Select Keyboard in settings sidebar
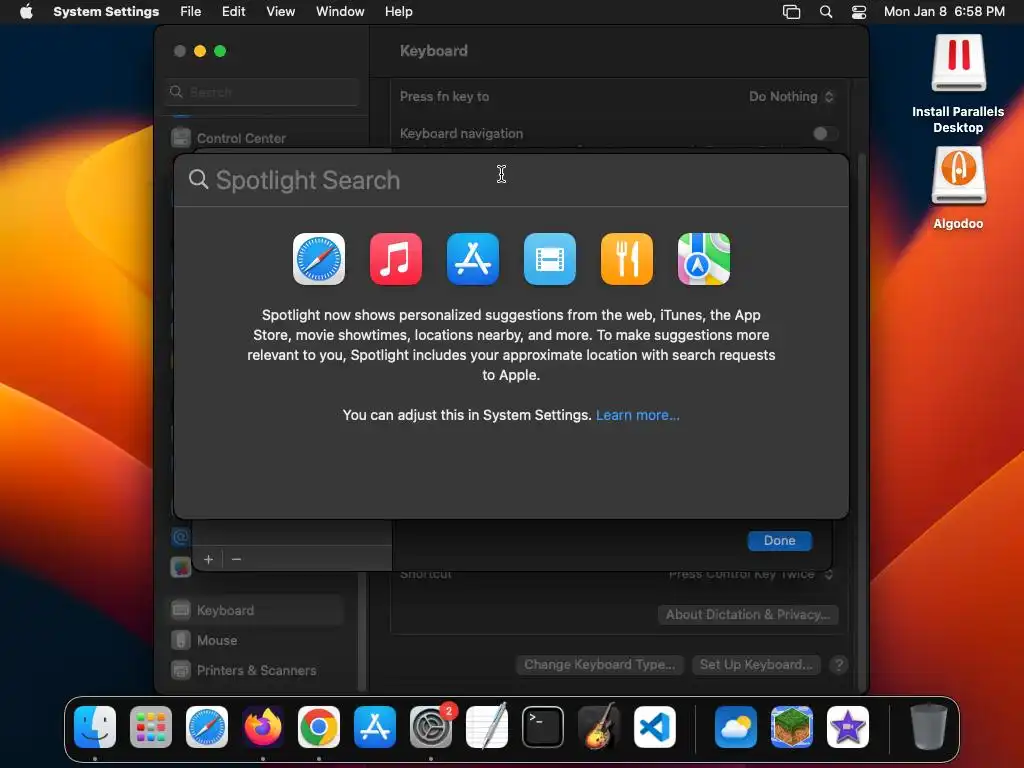This screenshot has height=768, width=1024. pos(256,610)
